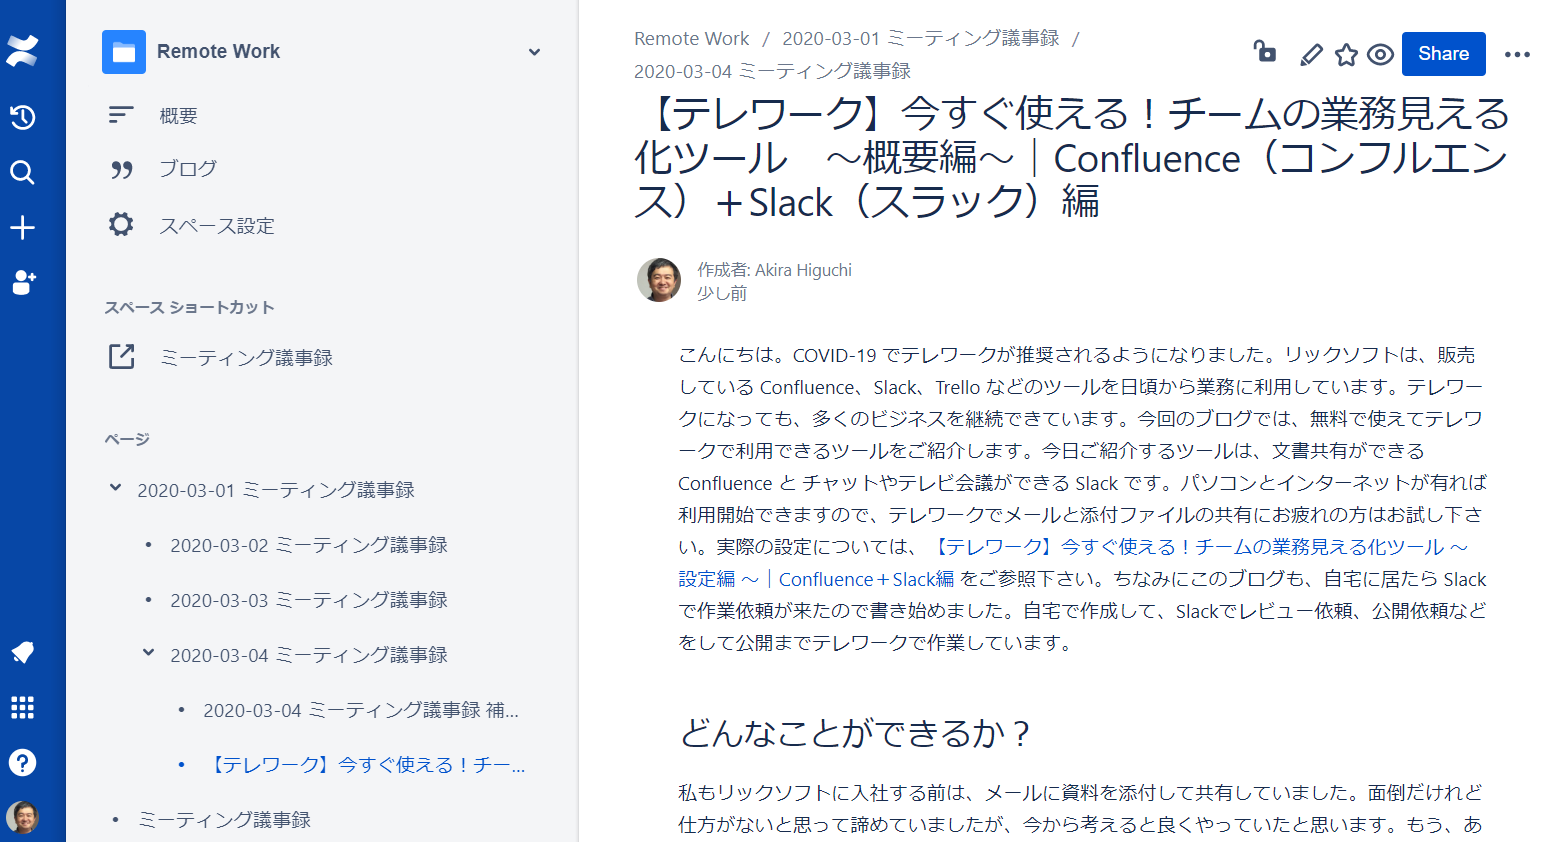Click the ブログ quote icon
Viewport: 1549px width, 842px height.
click(x=121, y=170)
